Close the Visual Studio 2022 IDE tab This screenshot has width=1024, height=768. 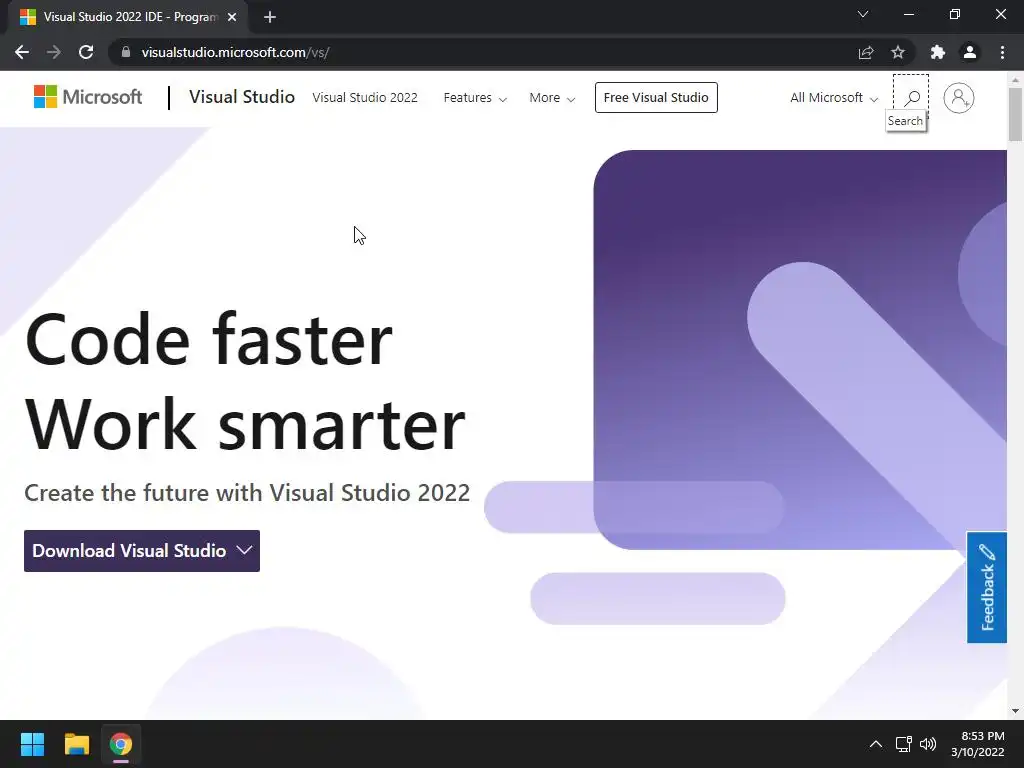232,17
